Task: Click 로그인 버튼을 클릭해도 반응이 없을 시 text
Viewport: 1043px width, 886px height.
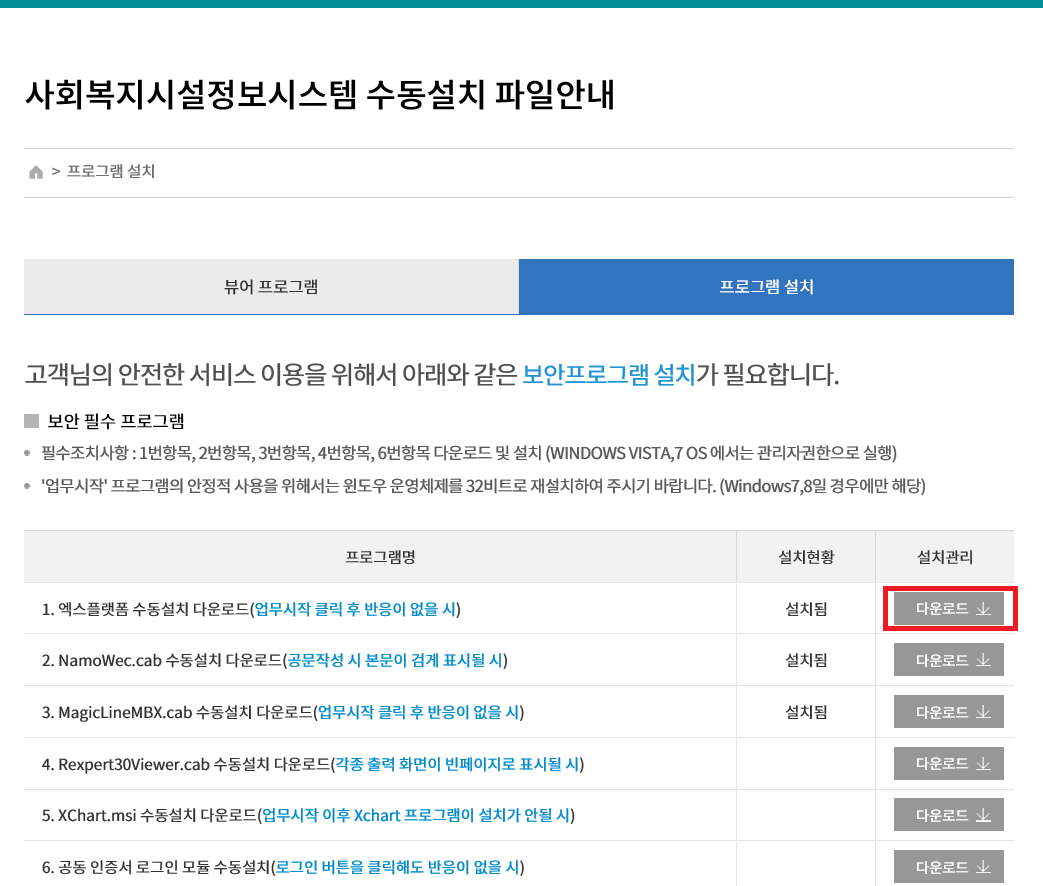Action: click(398, 867)
